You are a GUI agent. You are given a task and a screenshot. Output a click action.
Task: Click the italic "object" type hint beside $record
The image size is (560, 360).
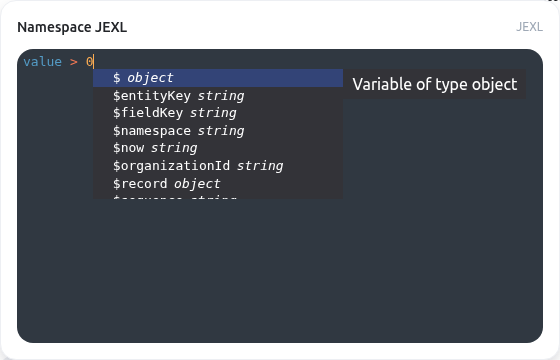tap(197, 184)
